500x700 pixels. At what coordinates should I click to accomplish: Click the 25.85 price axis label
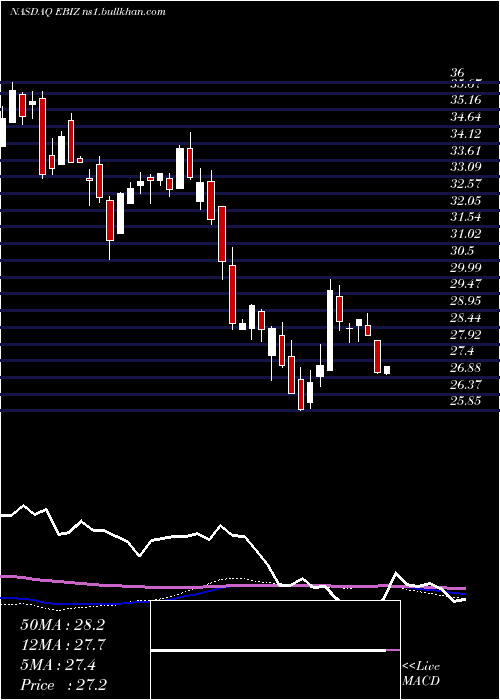coord(466,401)
